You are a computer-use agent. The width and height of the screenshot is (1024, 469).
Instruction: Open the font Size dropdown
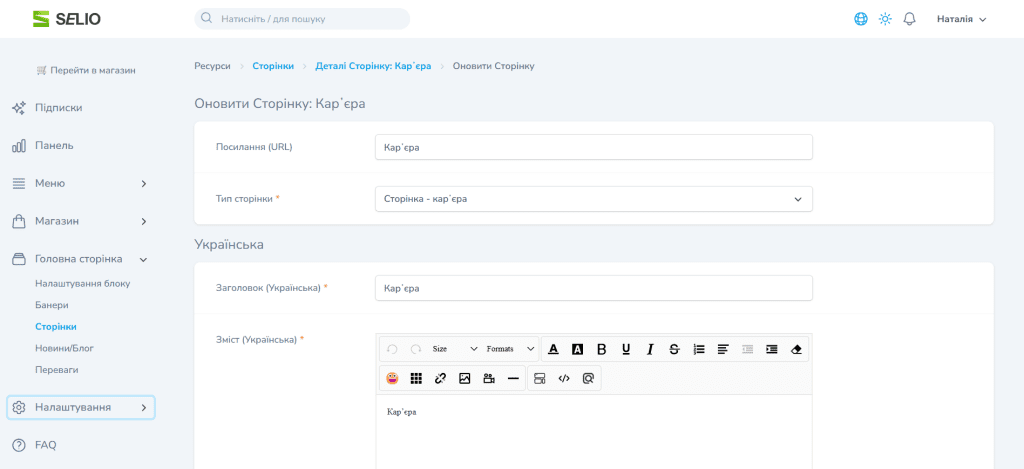point(454,349)
